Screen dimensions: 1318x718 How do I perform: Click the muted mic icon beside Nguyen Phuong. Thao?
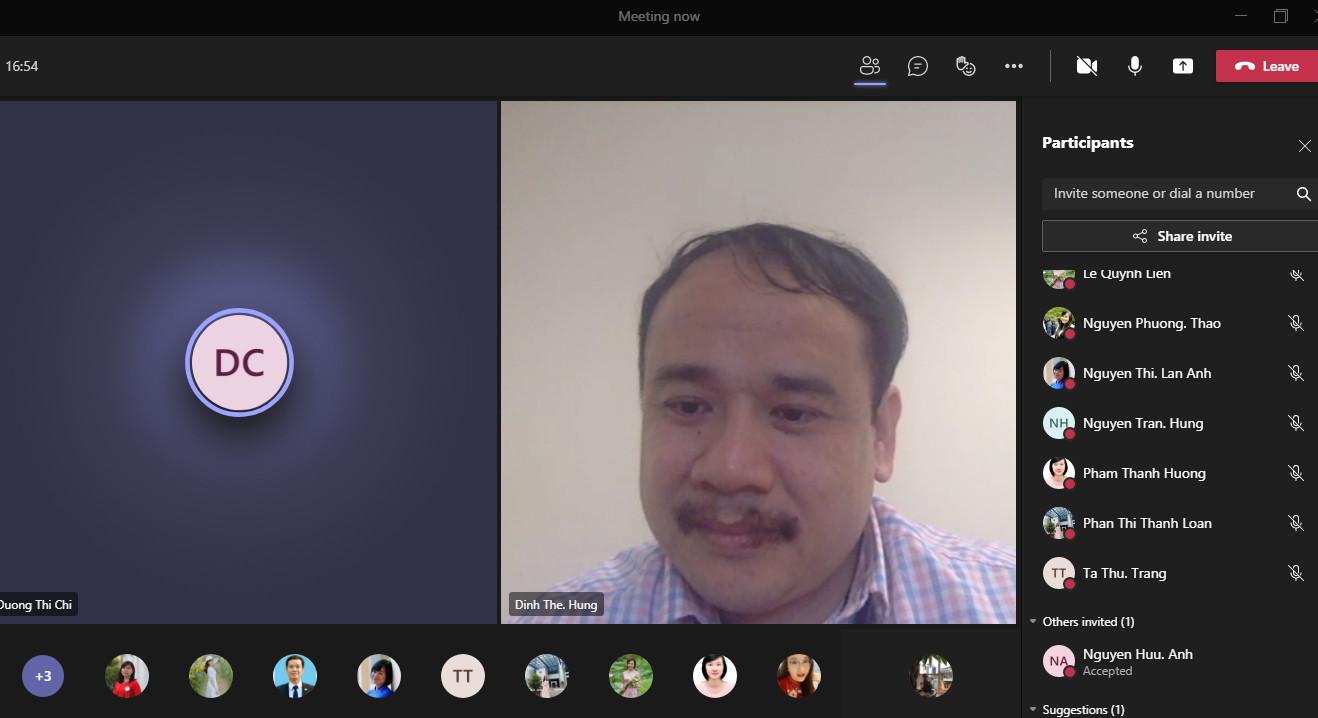pyautogui.click(x=1296, y=323)
